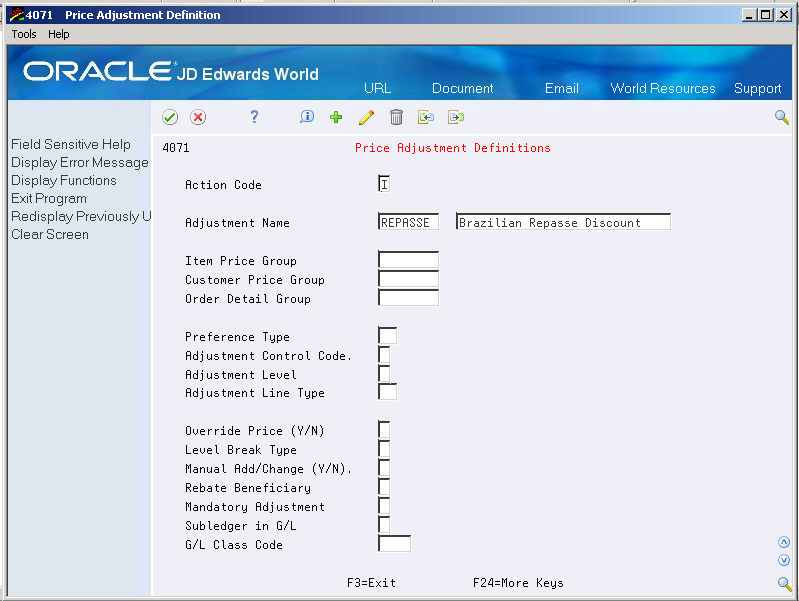Open the World Resources link
The height and width of the screenshot is (601, 799).
pos(663,88)
